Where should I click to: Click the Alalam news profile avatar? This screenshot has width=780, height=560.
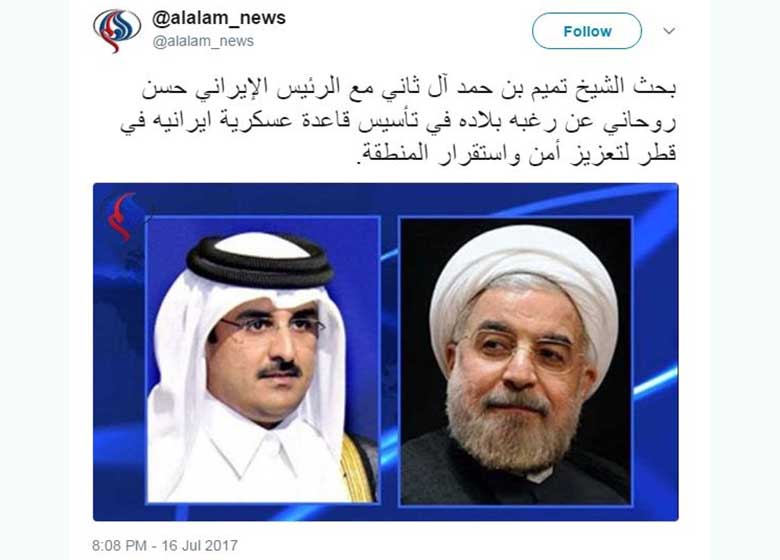tap(117, 31)
